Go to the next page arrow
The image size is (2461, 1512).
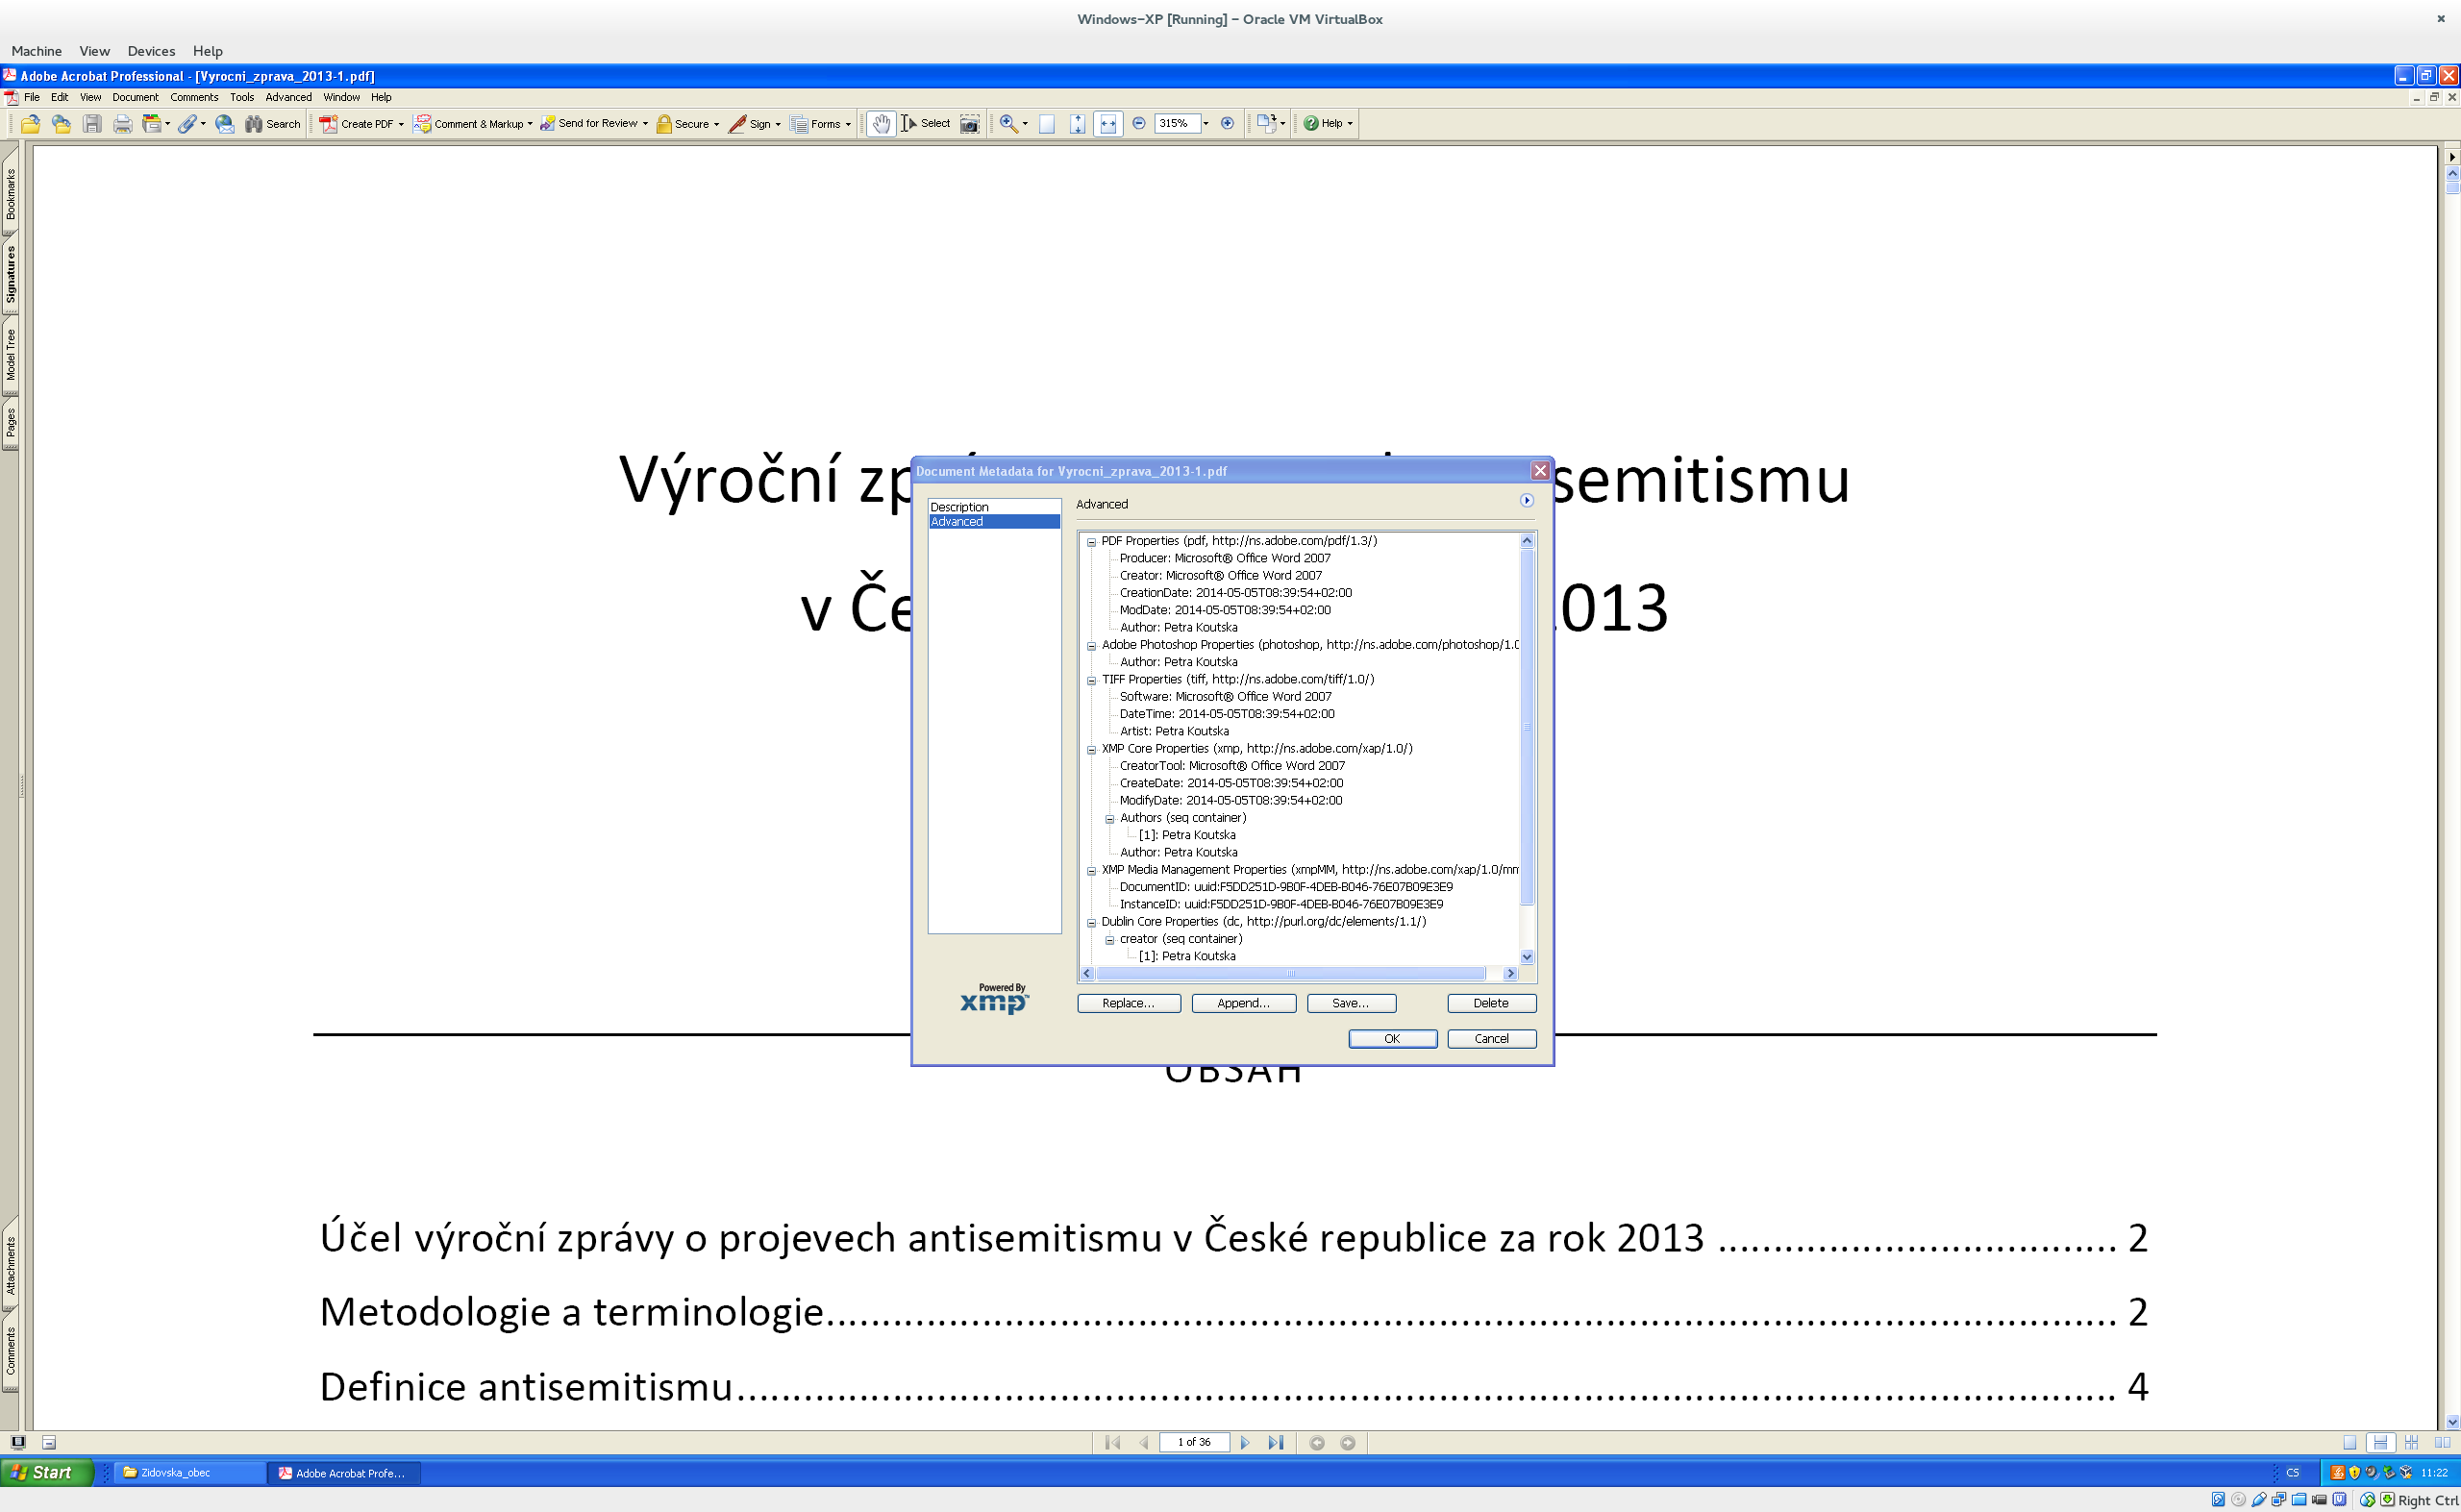(1245, 1443)
